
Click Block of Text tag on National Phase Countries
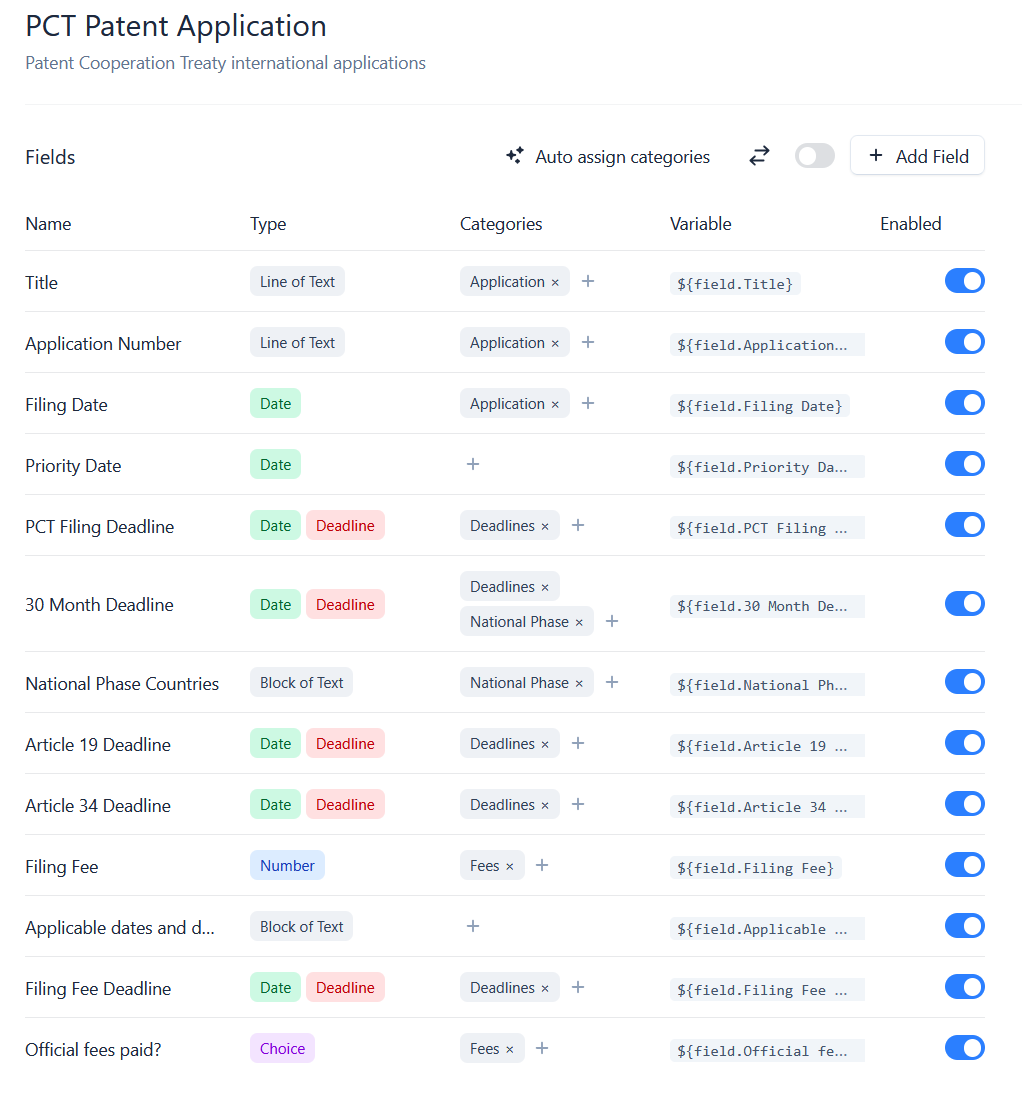pos(302,682)
